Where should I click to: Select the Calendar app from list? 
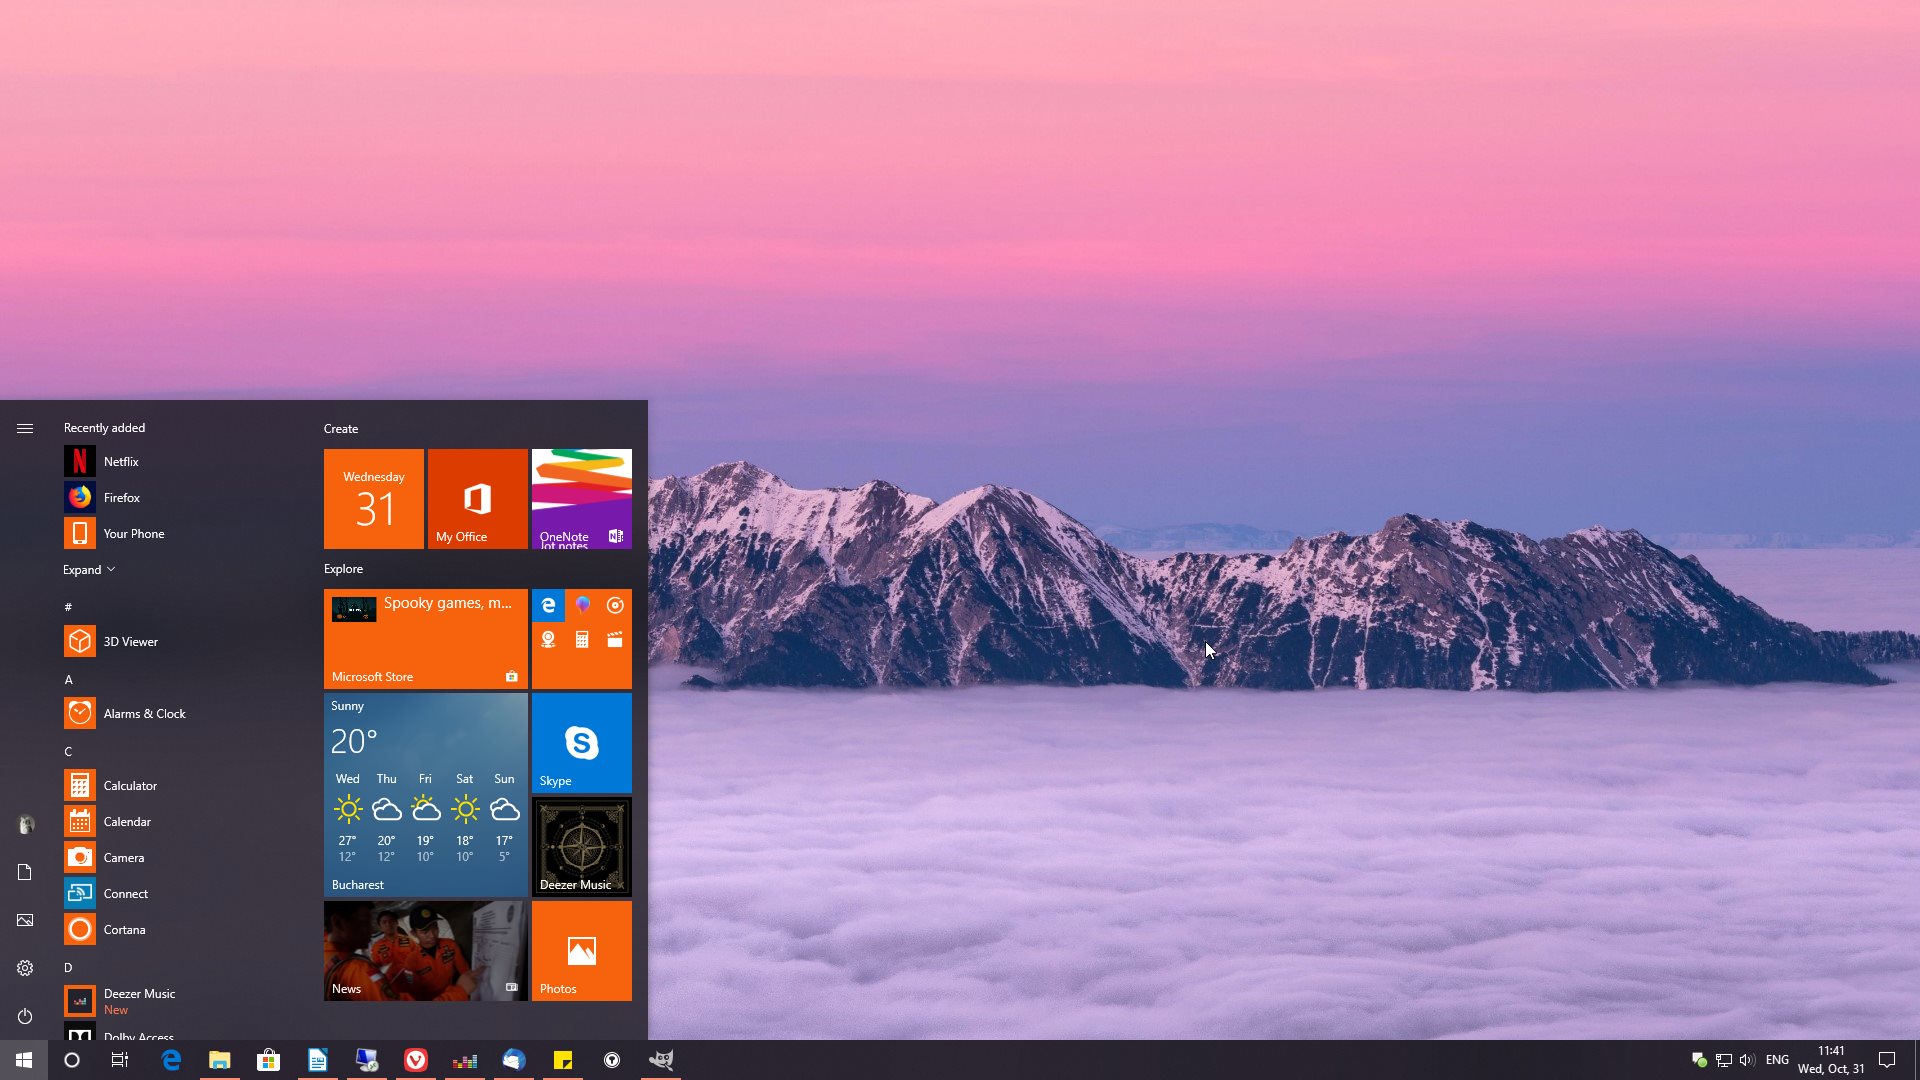click(127, 820)
